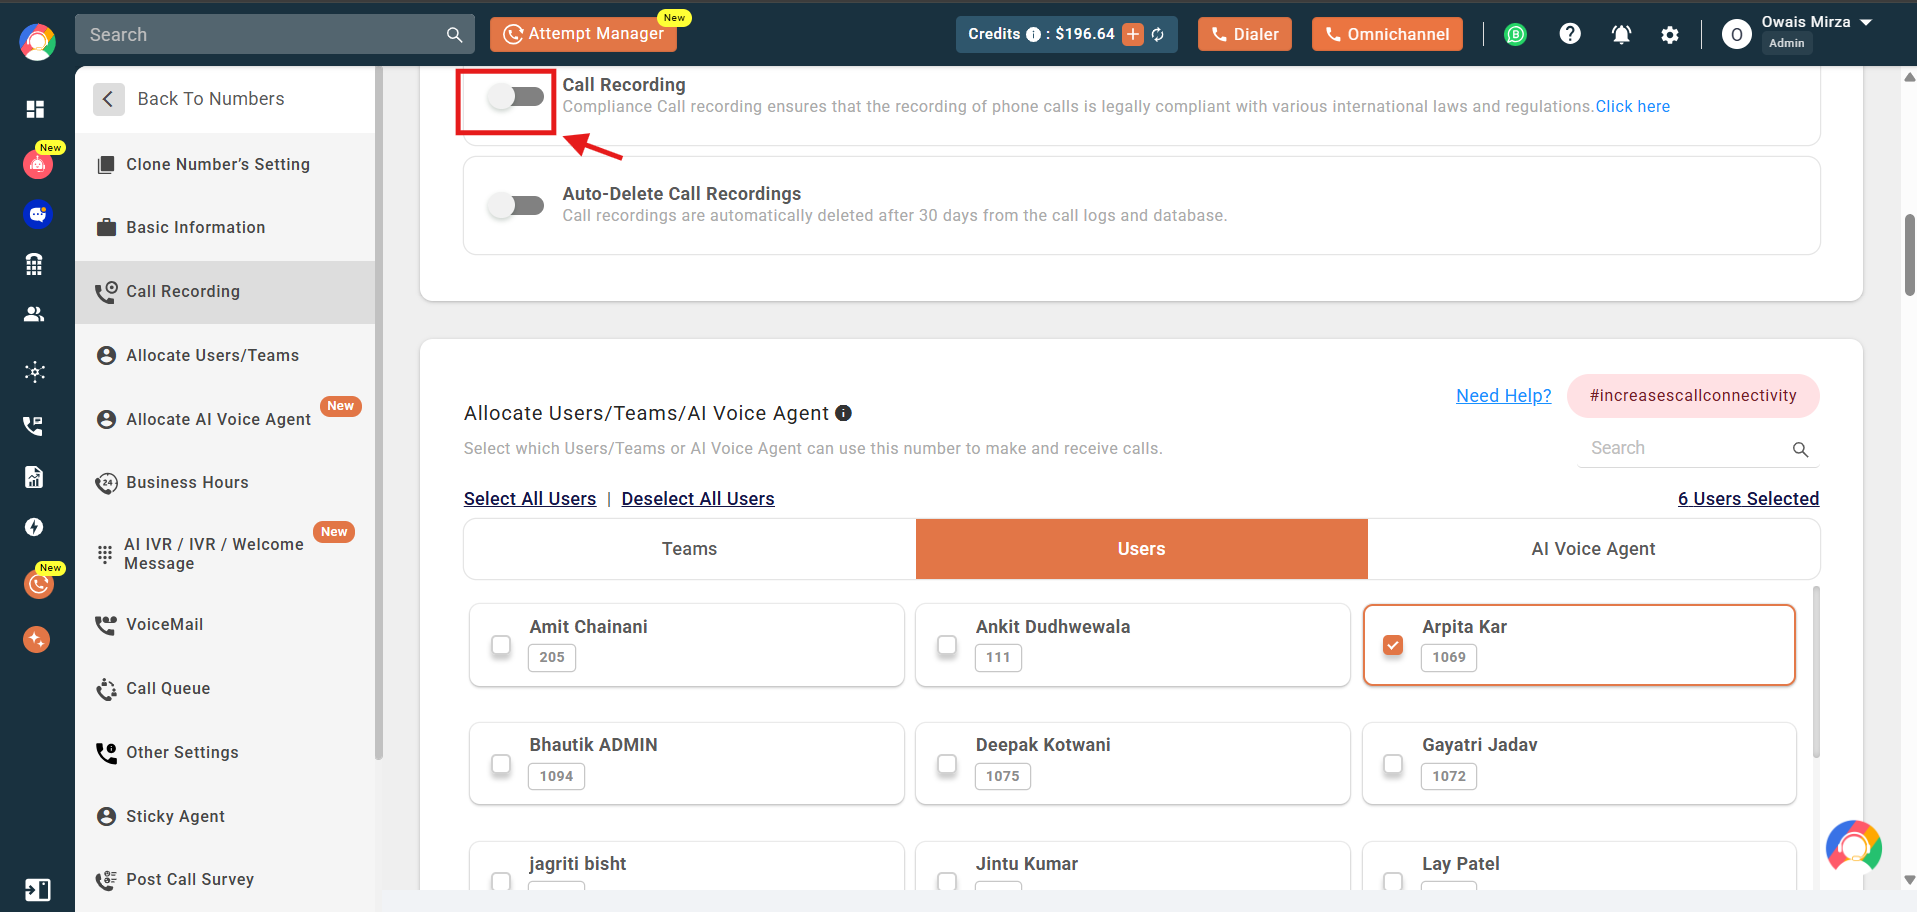Image resolution: width=1917 pixels, height=912 pixels.
Task: Click the #increasescallconnectivity tag
Action: point(1693,396)
